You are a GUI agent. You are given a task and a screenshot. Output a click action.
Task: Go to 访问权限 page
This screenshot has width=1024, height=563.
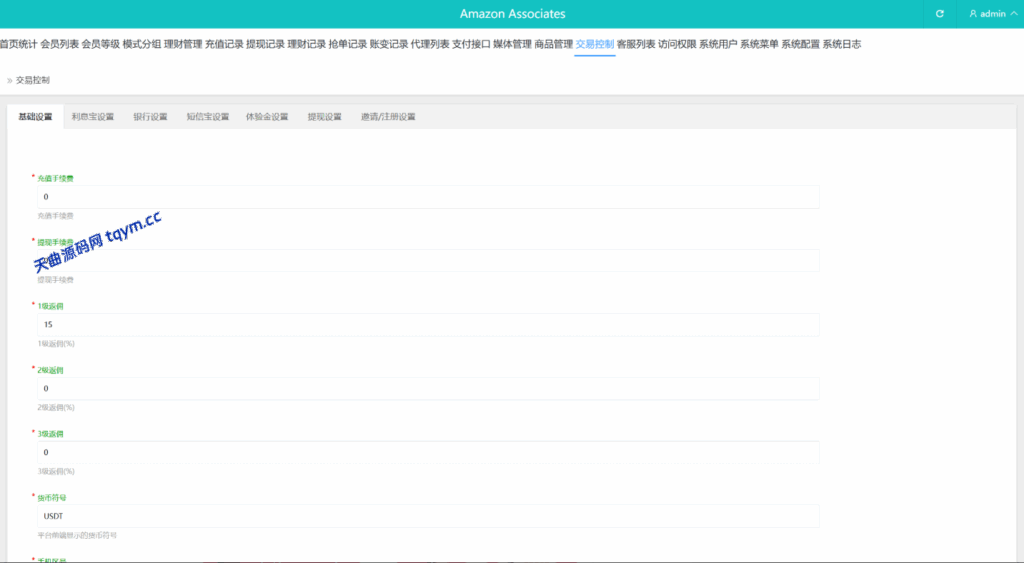tap(677, 44)
